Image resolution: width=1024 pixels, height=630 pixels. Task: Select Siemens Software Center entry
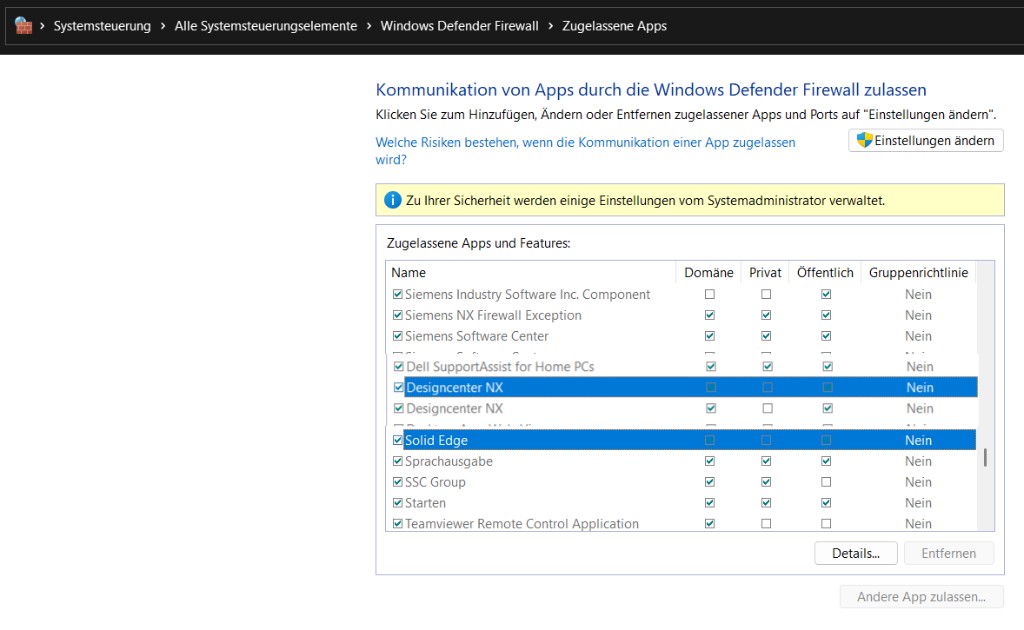pos(477,336)
